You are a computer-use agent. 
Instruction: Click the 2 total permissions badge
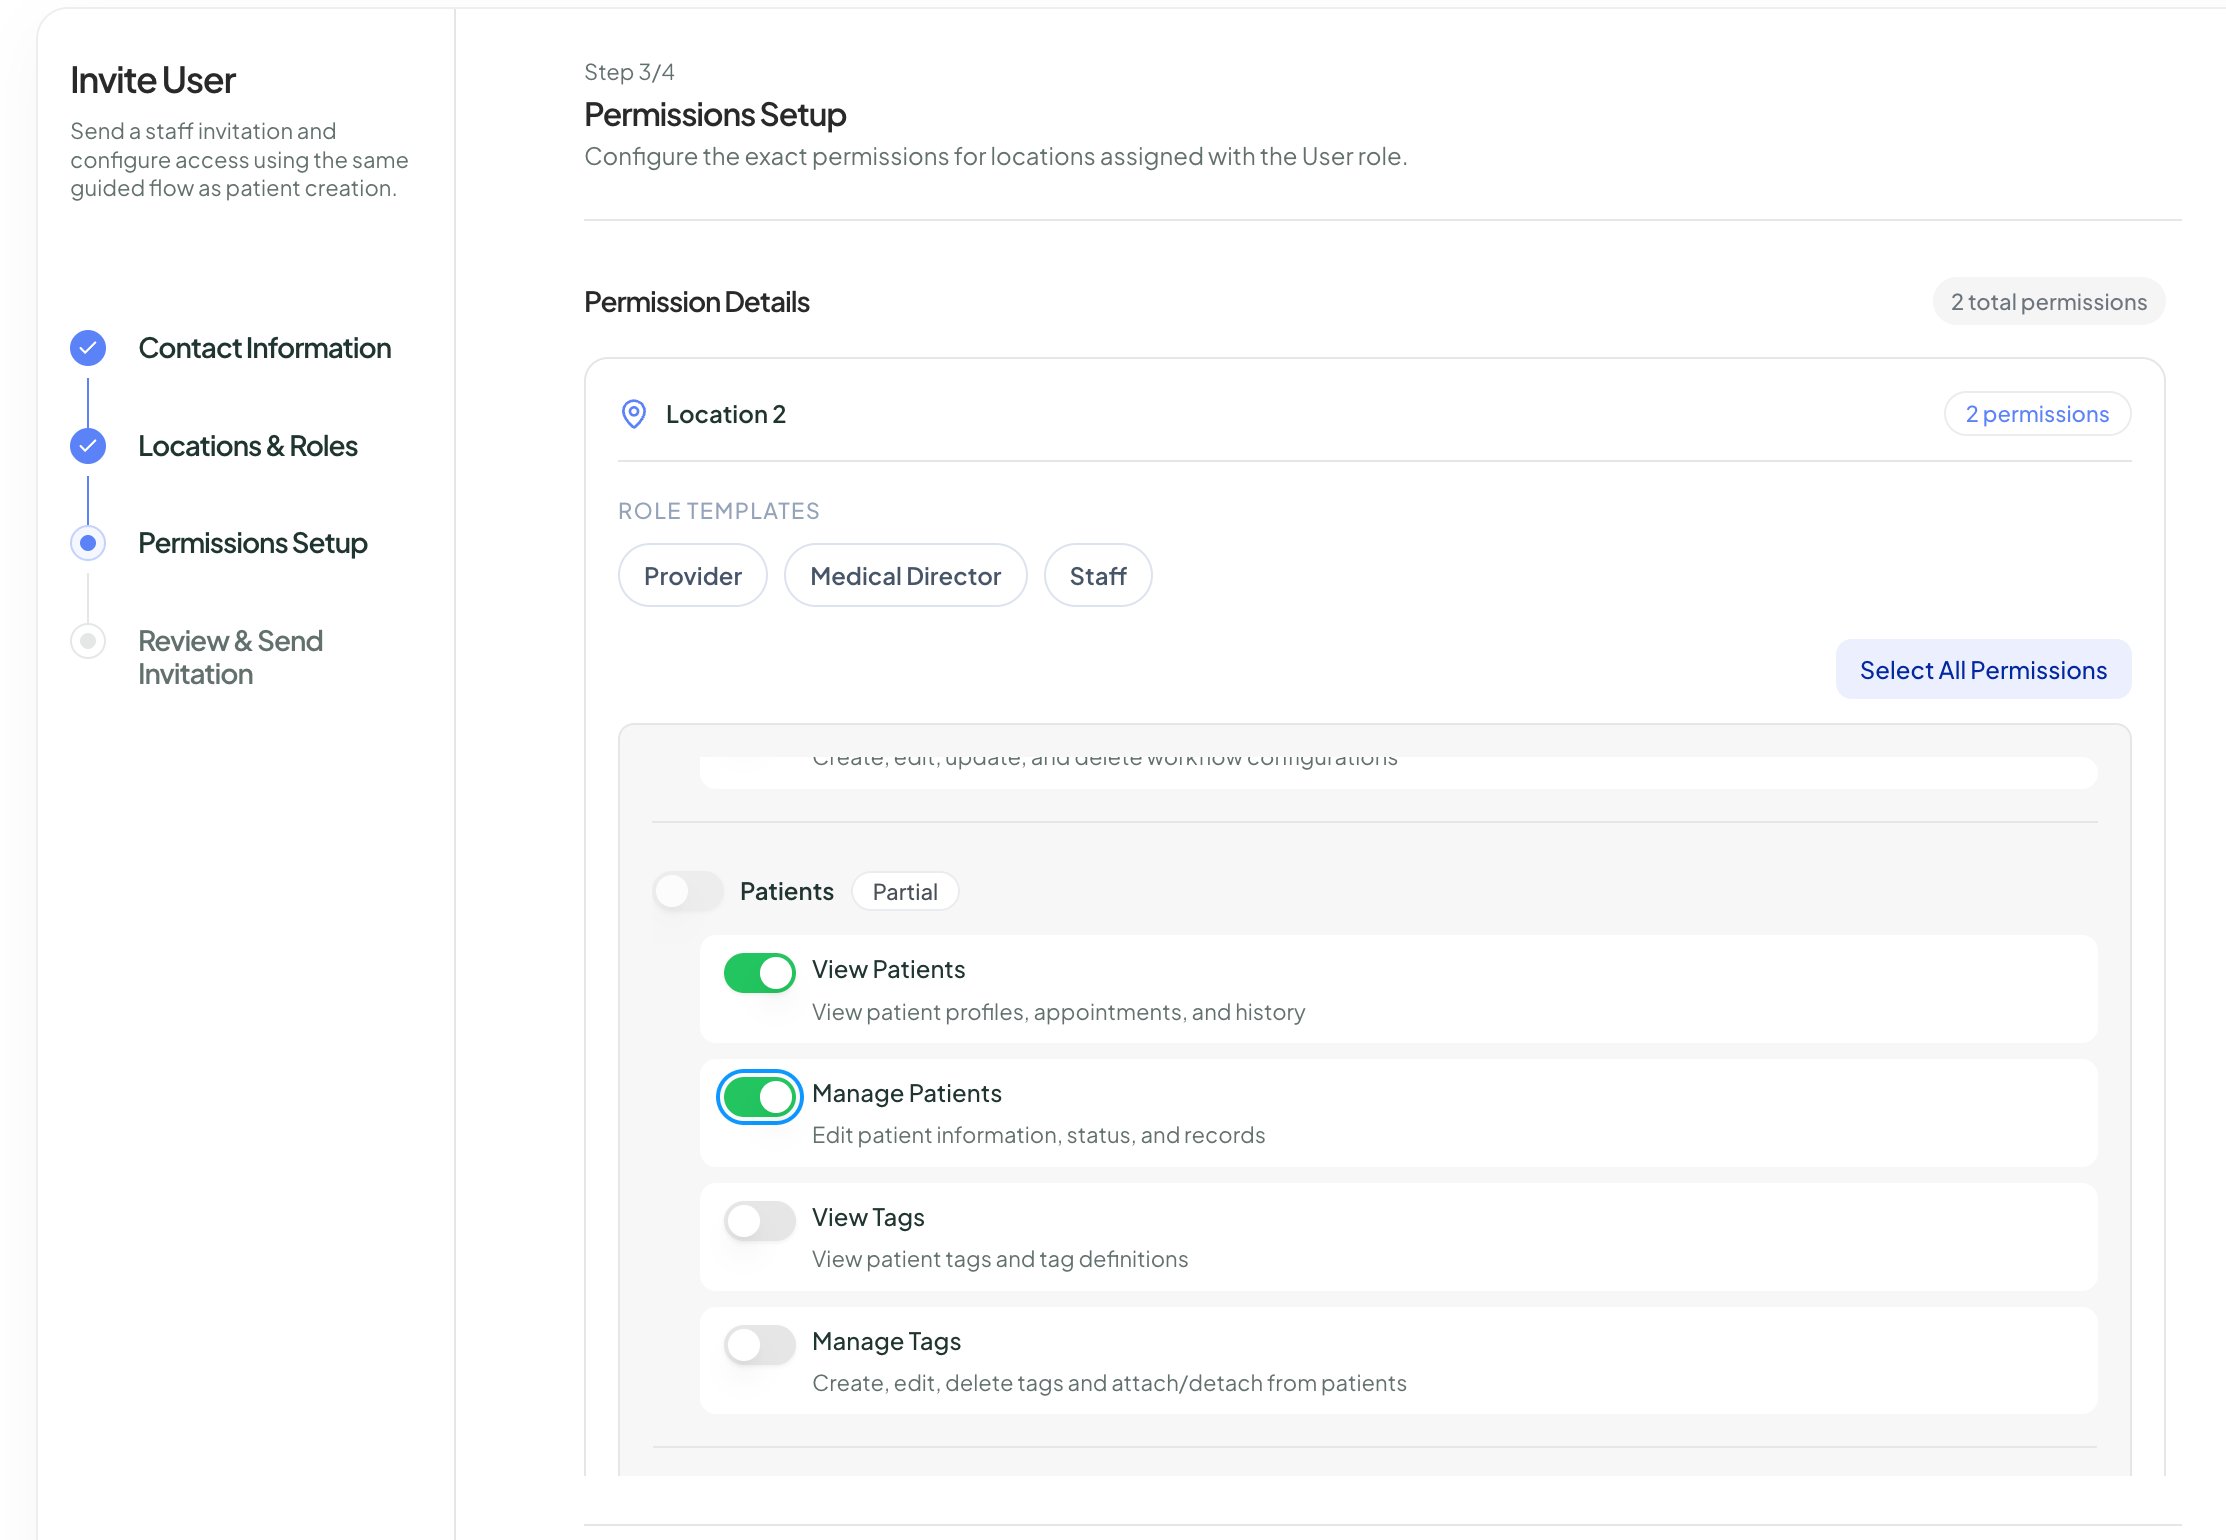pos(2048,302)
